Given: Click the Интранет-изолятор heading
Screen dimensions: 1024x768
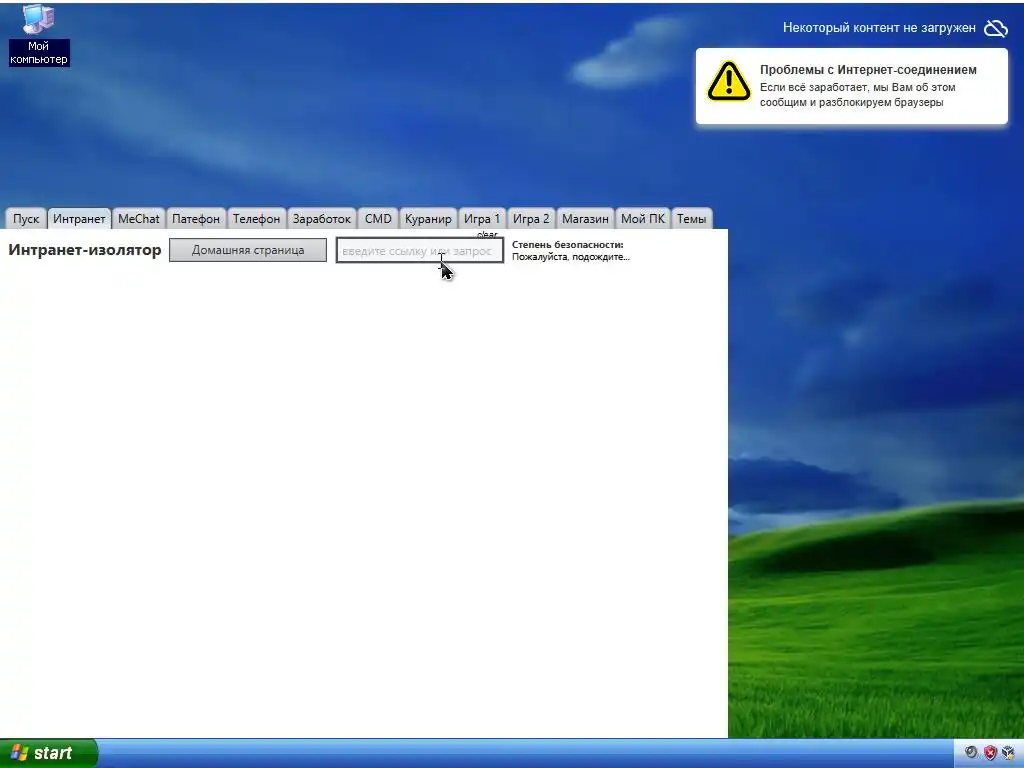Looking at the screenshot, I should [85, 250].
